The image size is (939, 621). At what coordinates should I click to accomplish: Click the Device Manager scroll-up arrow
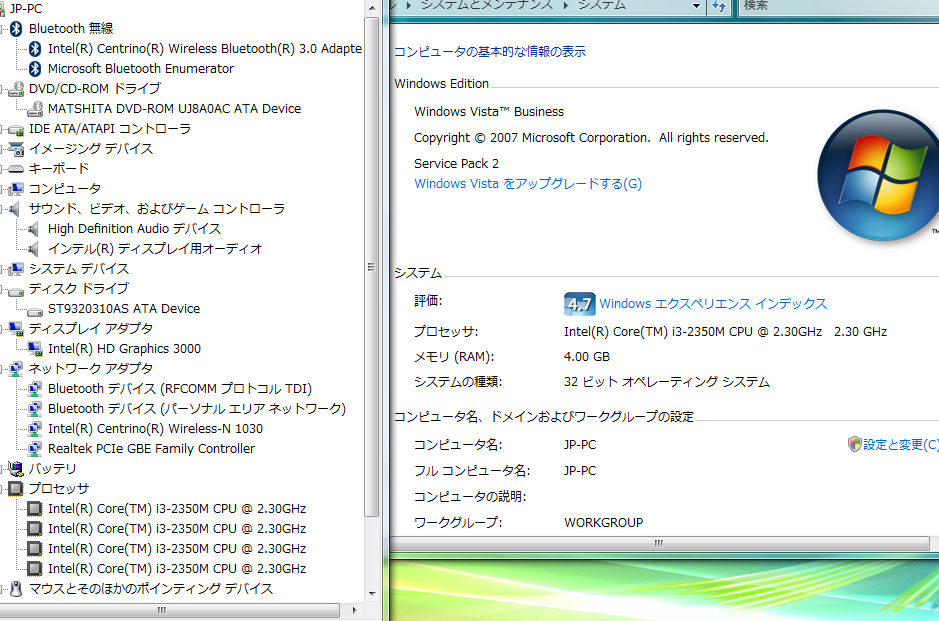(x=372, y=8)
